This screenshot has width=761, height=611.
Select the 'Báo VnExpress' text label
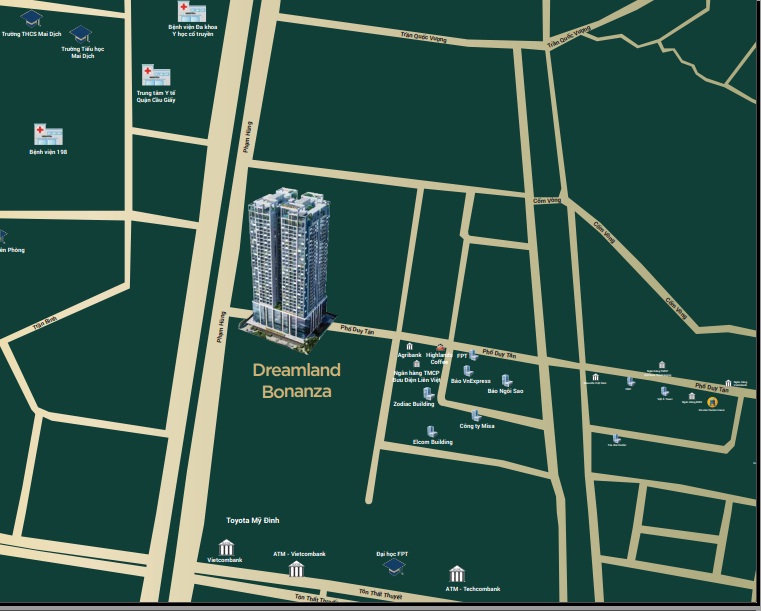point(471,381)
